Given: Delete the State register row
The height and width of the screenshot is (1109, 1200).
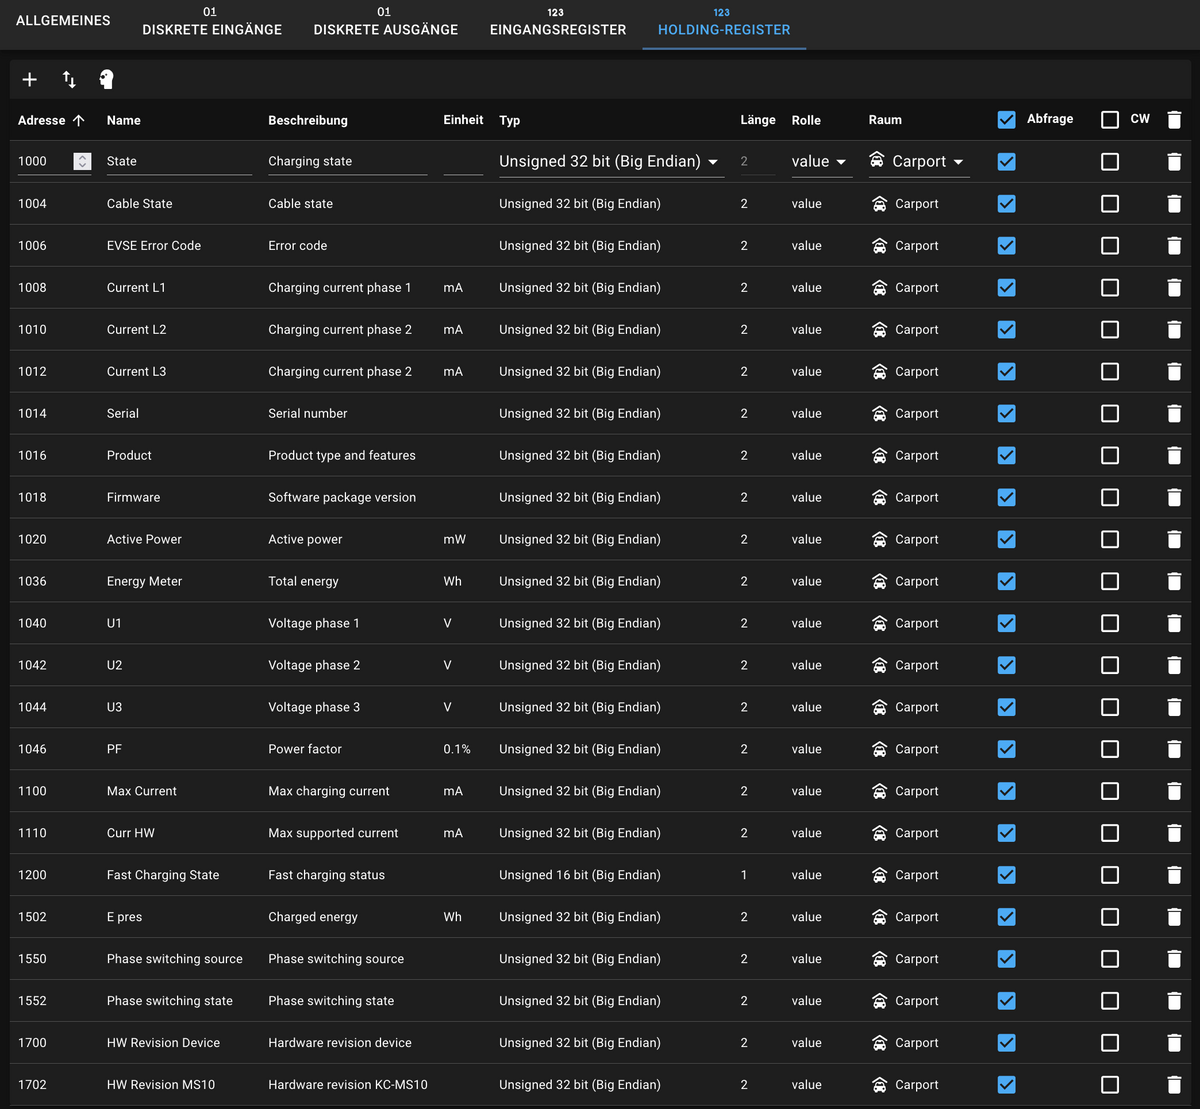Looking at the screenshot, I should (x=1174, y=161).
